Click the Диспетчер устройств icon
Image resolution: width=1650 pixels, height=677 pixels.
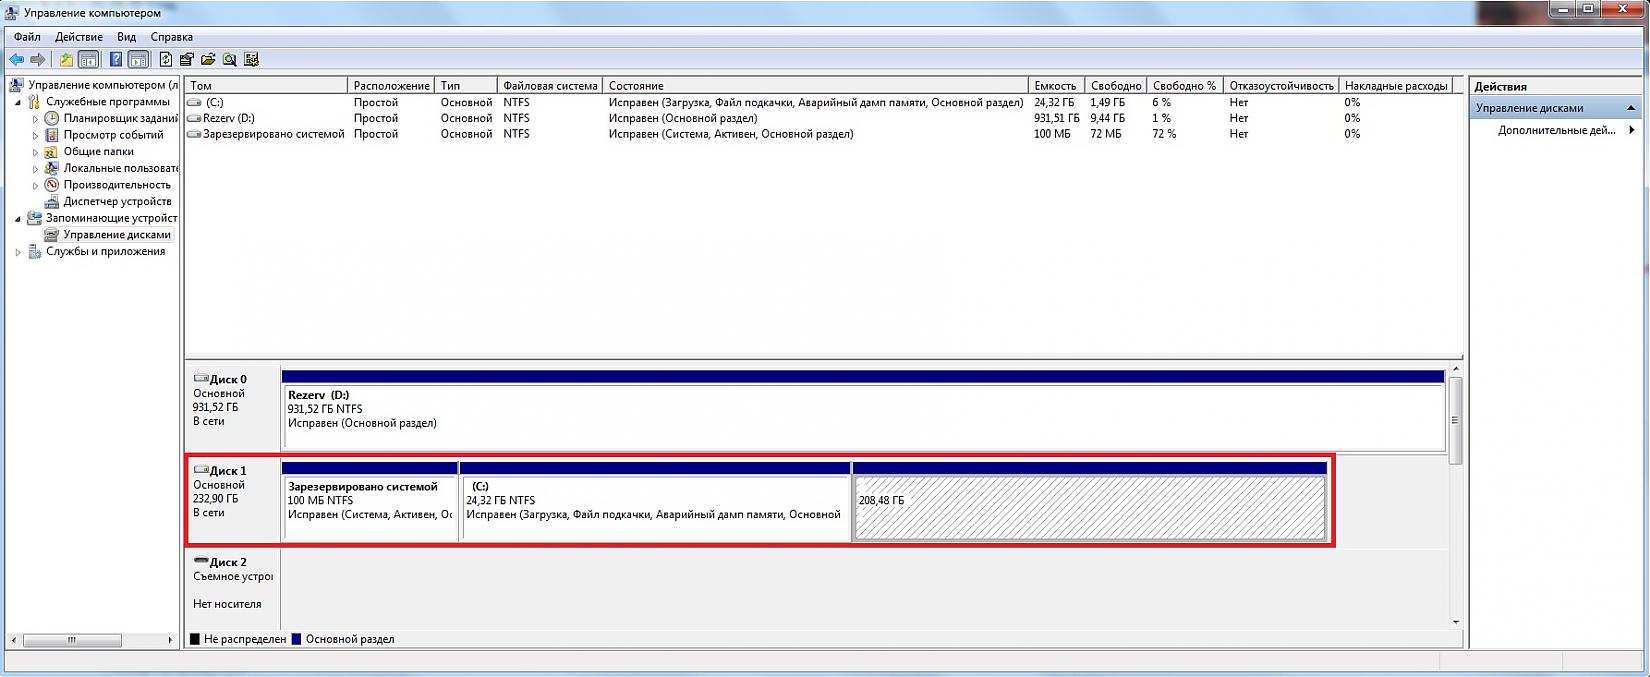pyautogui.click(x=52, y=201)
